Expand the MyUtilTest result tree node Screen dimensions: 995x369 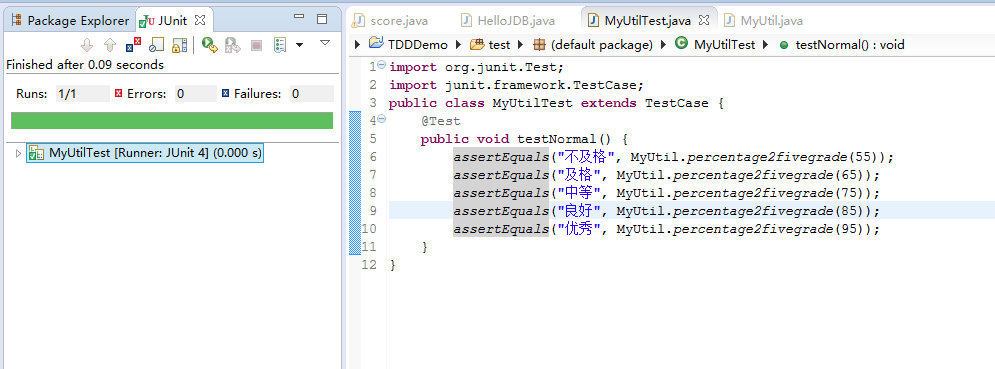point(18,153)
